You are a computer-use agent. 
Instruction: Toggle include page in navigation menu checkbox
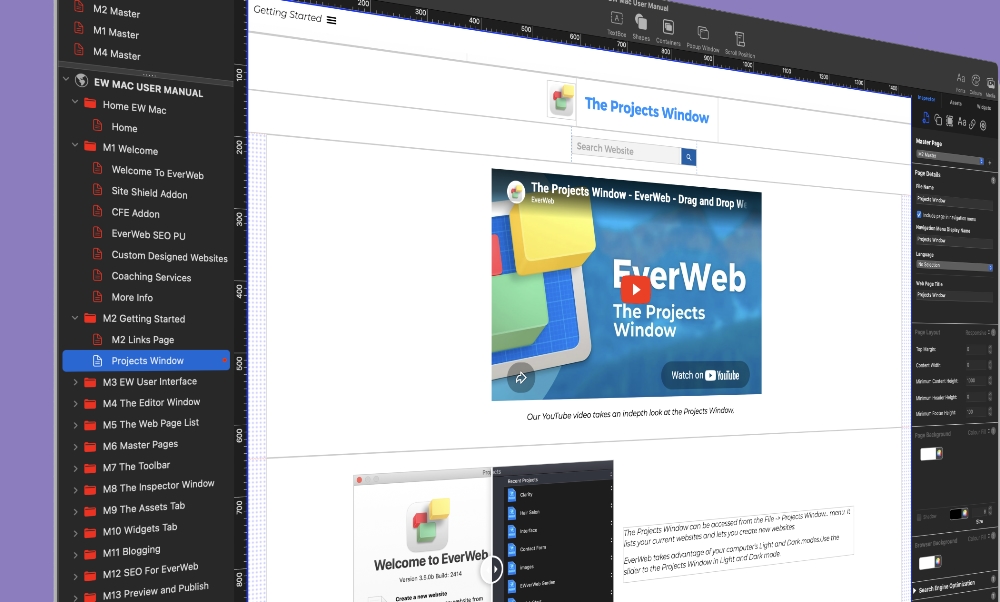(x=920, y=214)
